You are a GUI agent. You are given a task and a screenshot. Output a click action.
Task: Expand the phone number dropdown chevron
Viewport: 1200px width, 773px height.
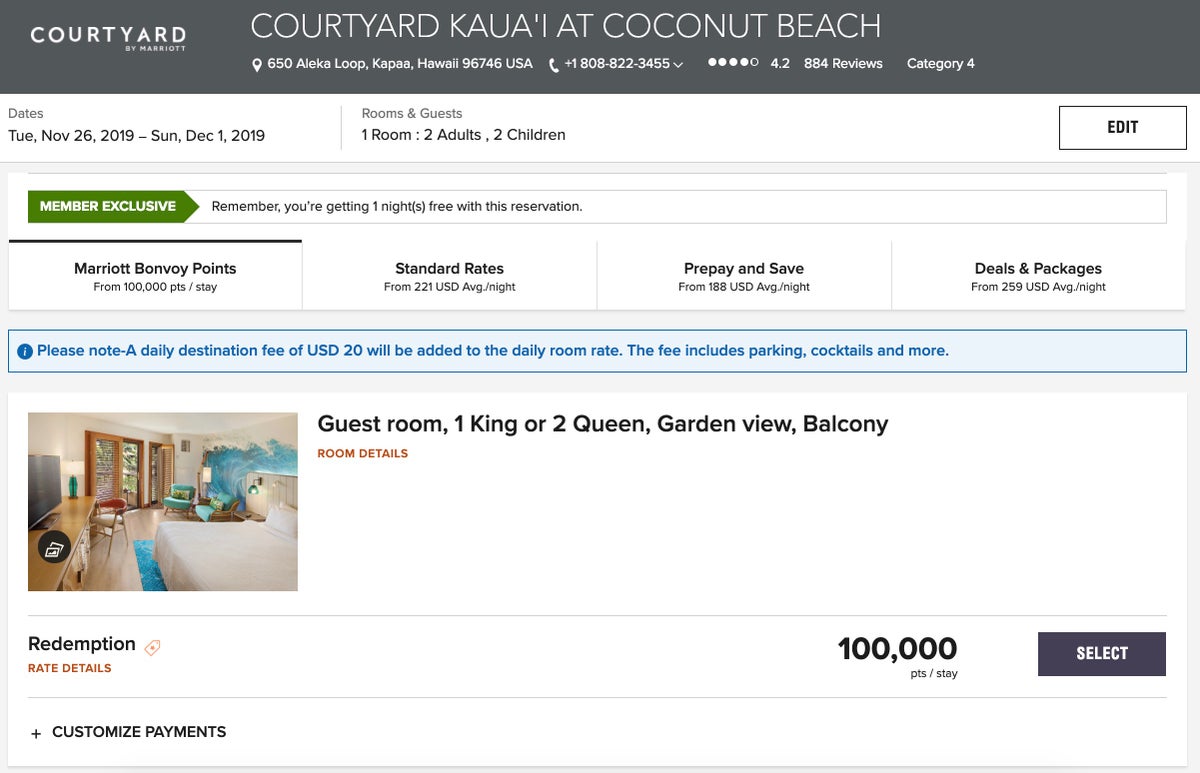click(677, 65)
